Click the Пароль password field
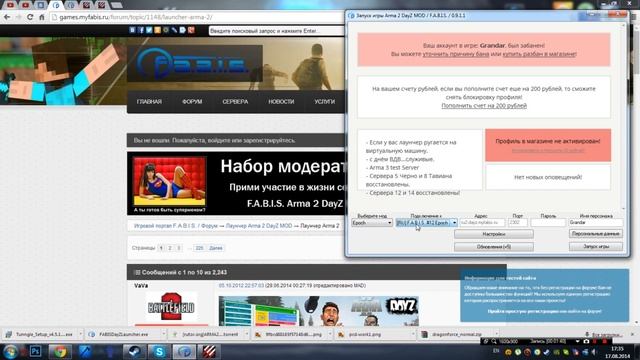 click(548, 223)
